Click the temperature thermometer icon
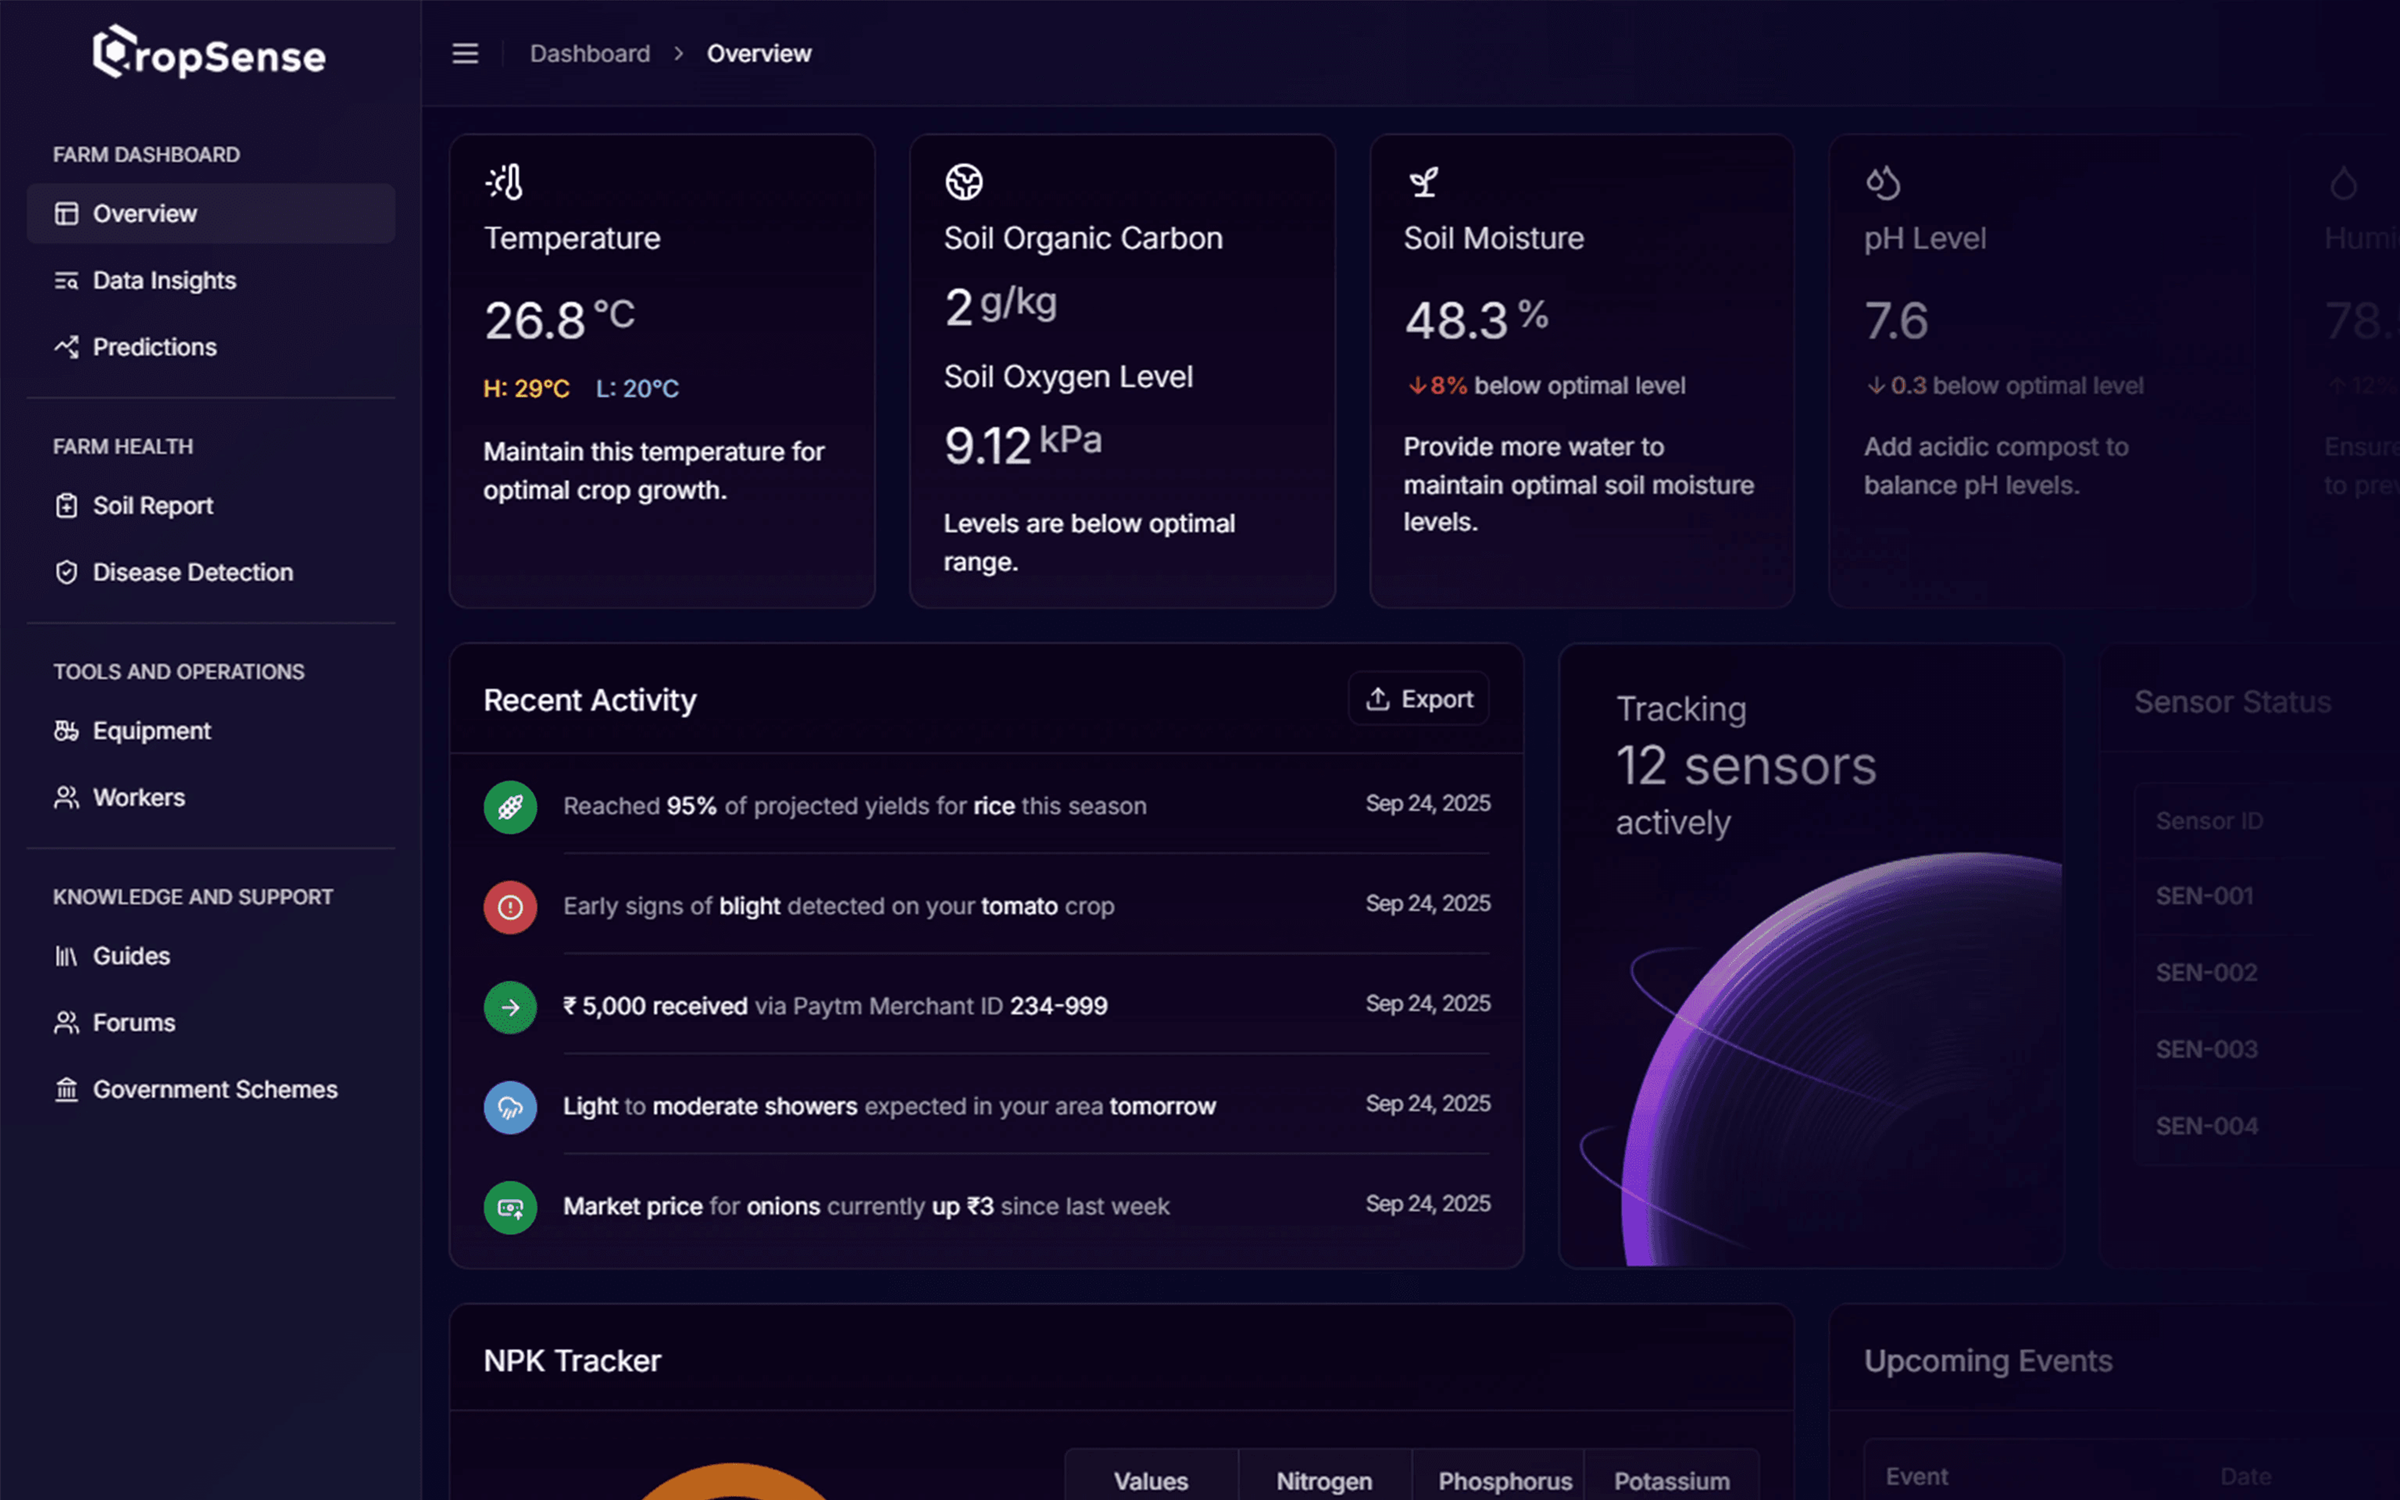The image size is (2400, 1500). [505, 182]
